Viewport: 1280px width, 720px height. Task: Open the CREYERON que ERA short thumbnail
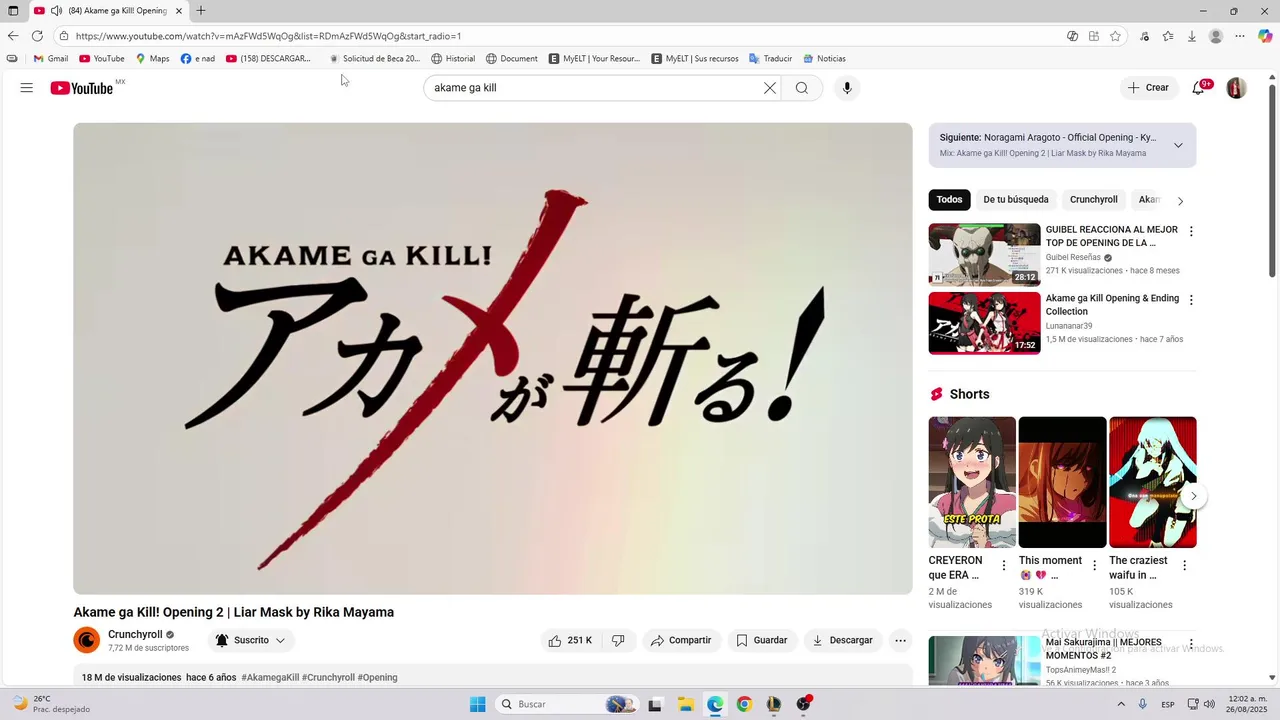972,482
